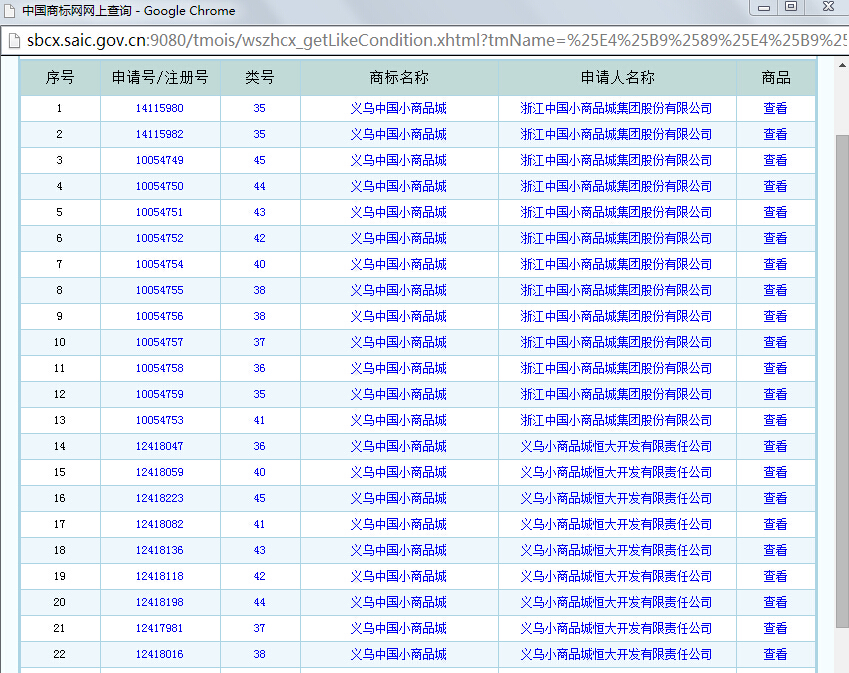This screenshot has width=849, height=673.
Task: Click the scrollbar up arrow
Action: pyautogui.click(x=842, y=66)
